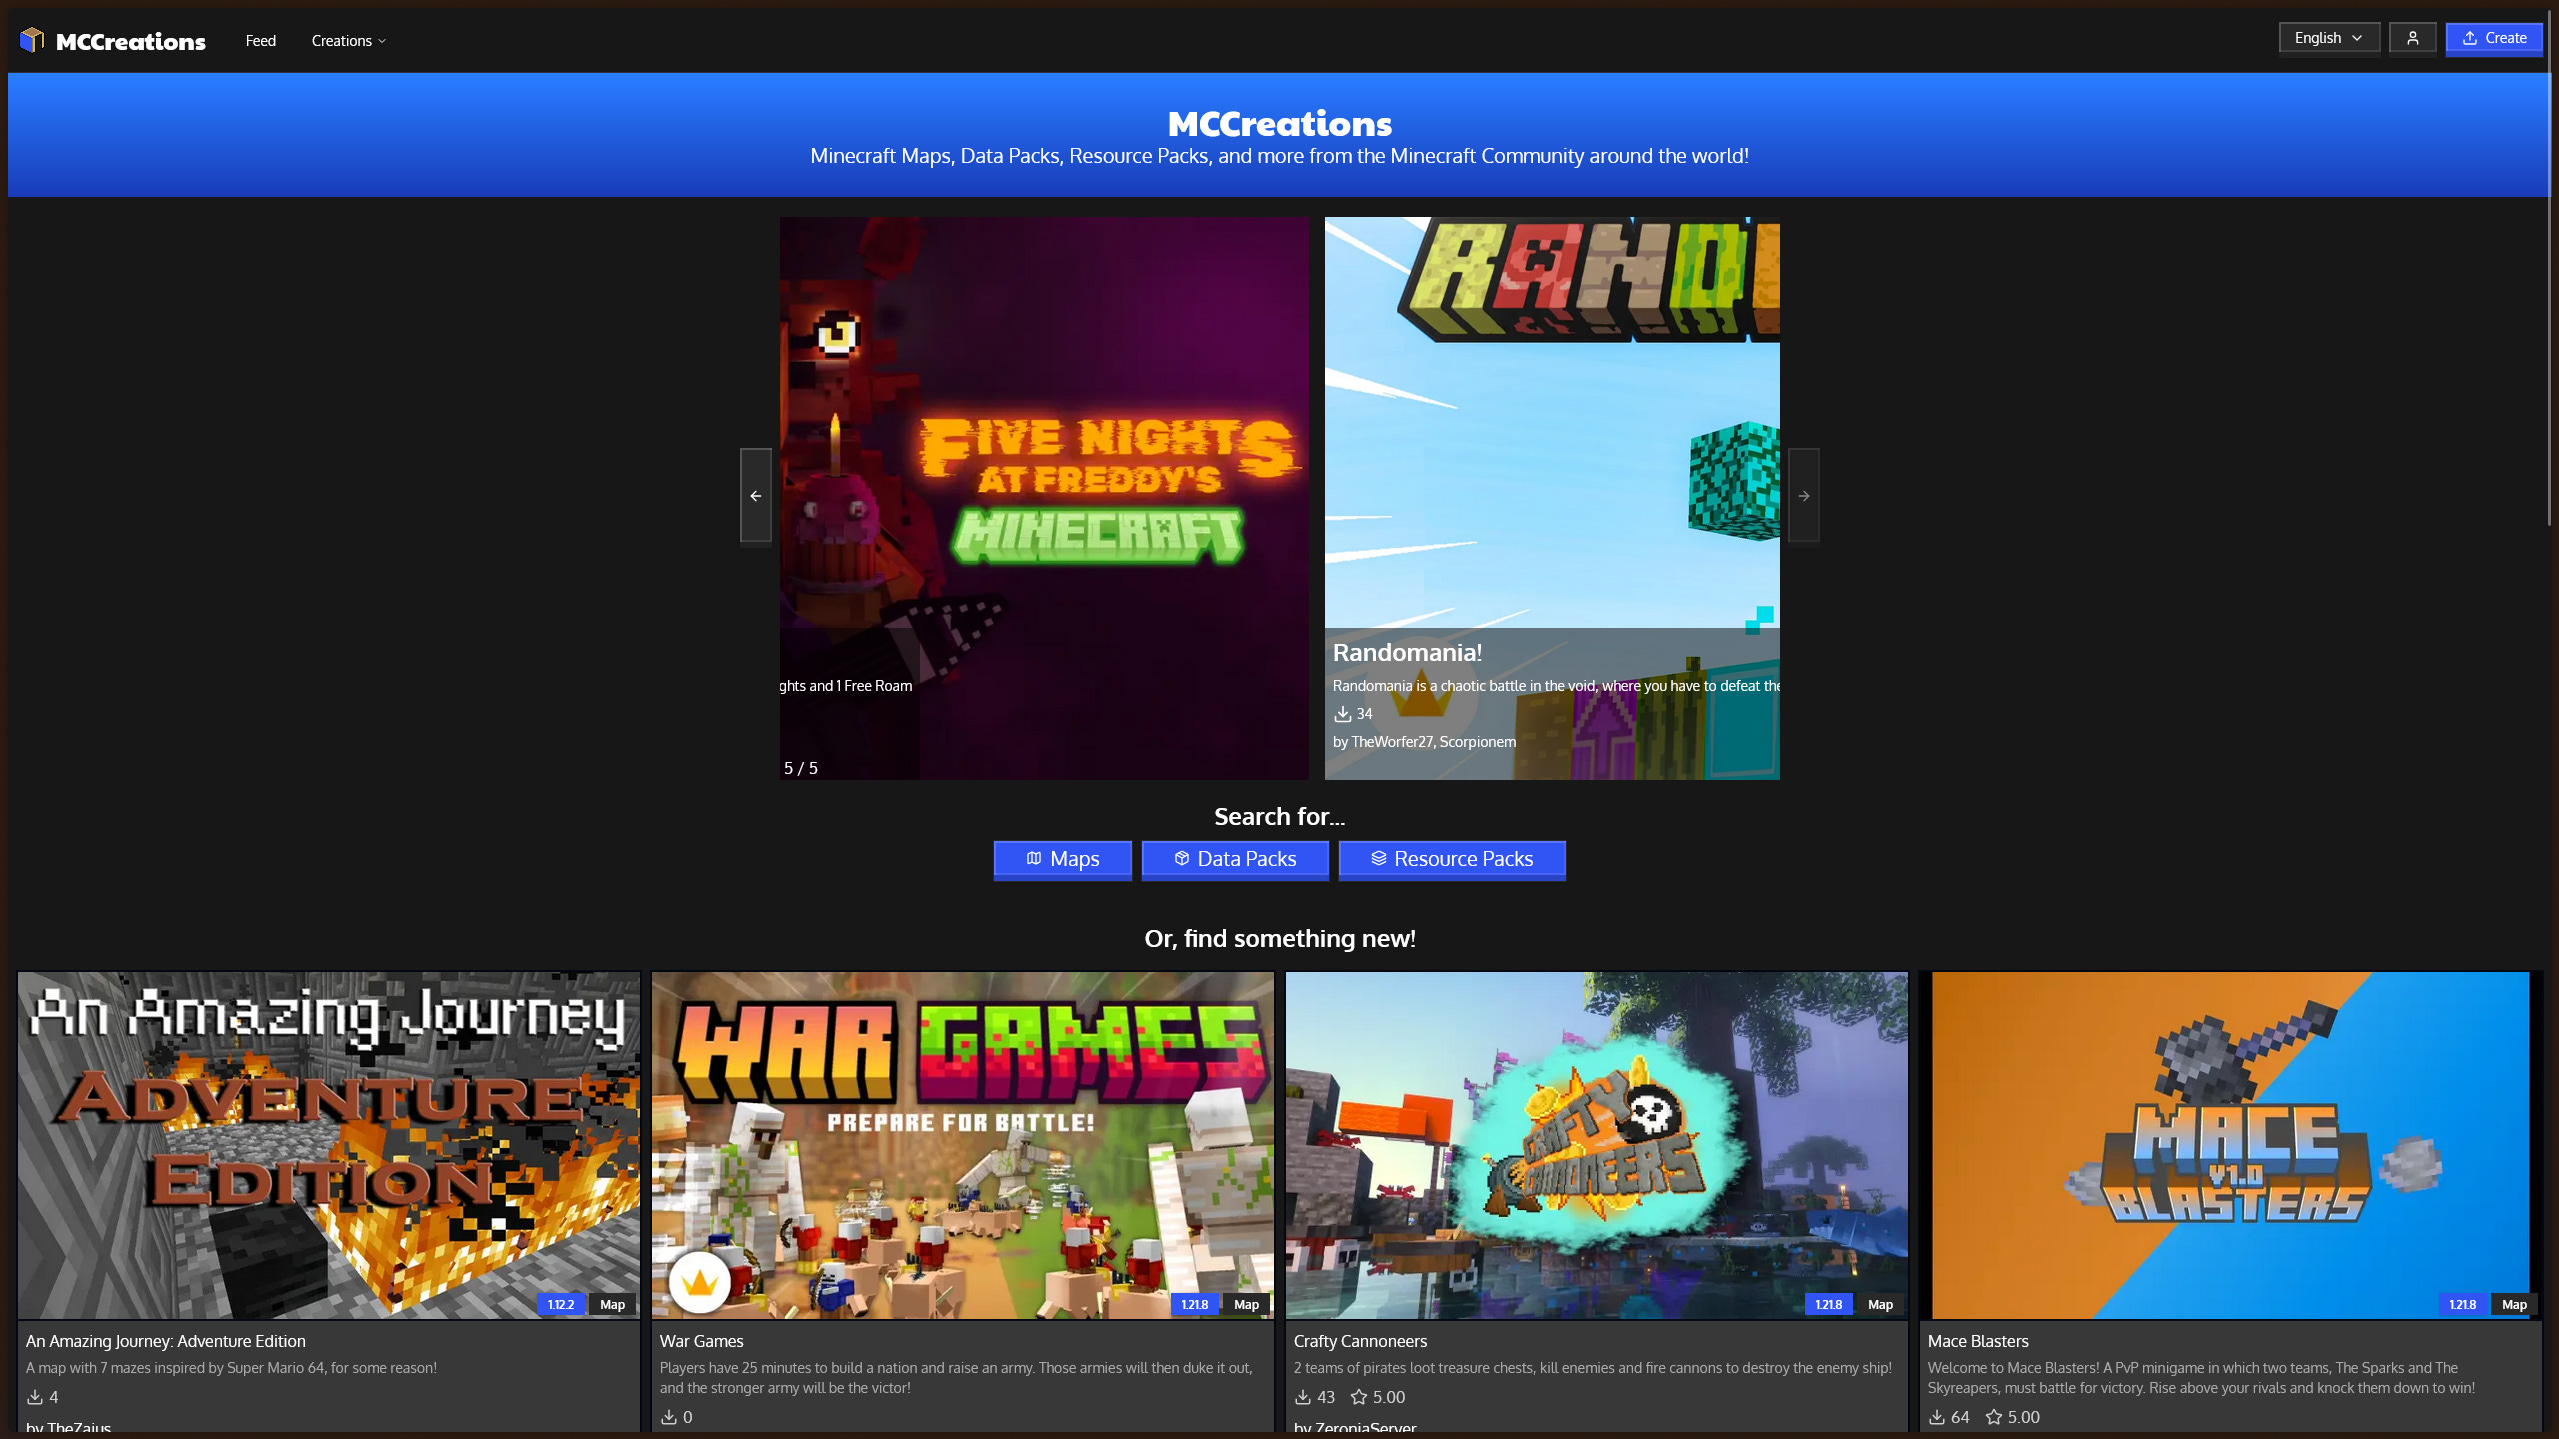Click download icon on Mace Blasters card

click(1936, 1417)
